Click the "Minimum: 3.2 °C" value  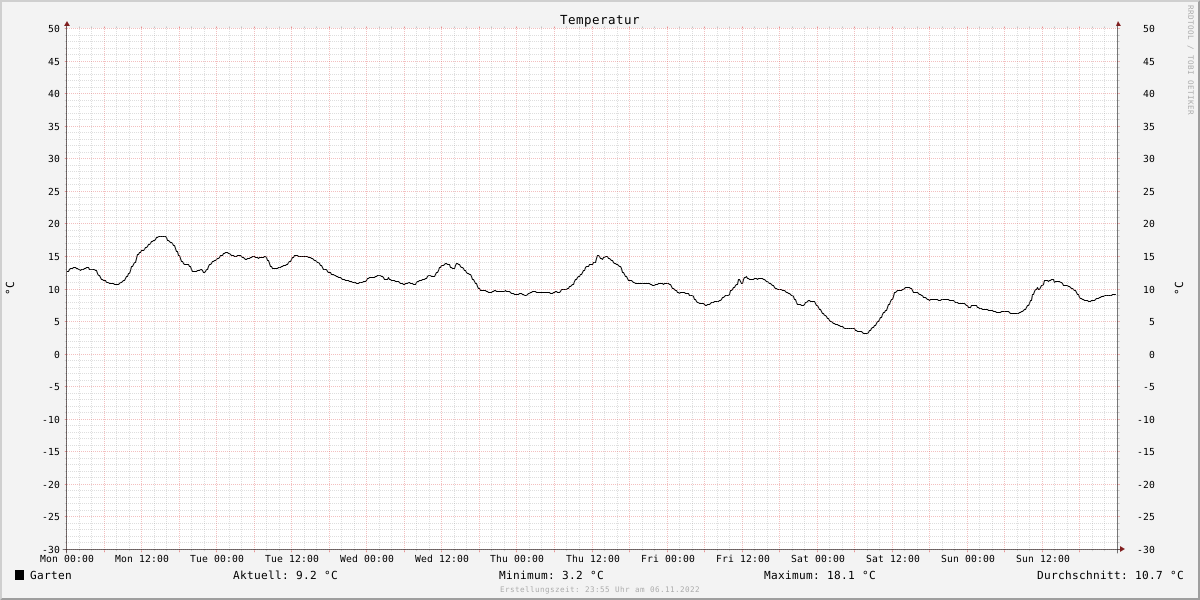(x=551, y=575)
